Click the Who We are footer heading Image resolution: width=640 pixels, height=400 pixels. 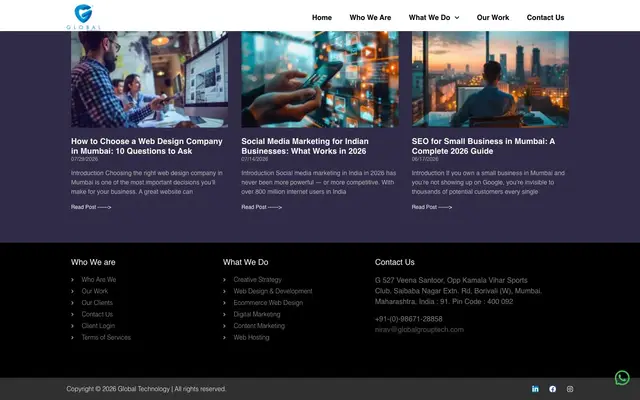coord(93,262)
